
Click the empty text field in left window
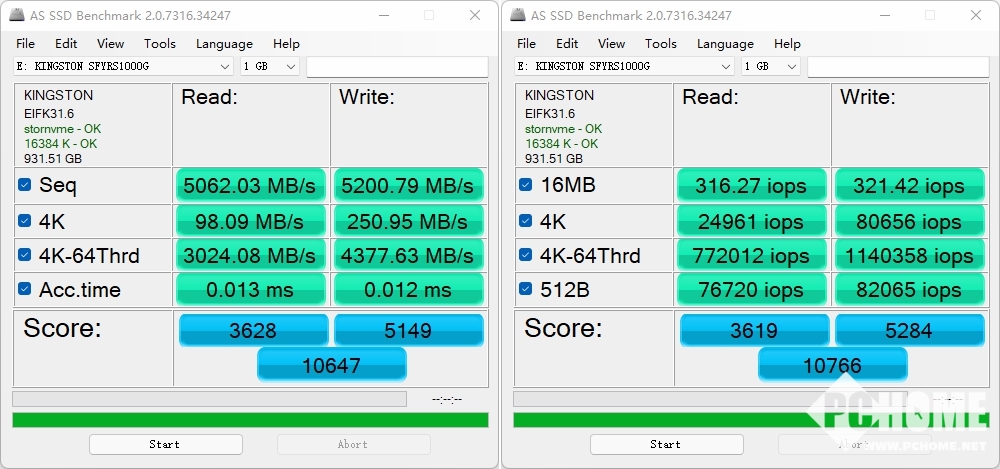tap(397, 66)
